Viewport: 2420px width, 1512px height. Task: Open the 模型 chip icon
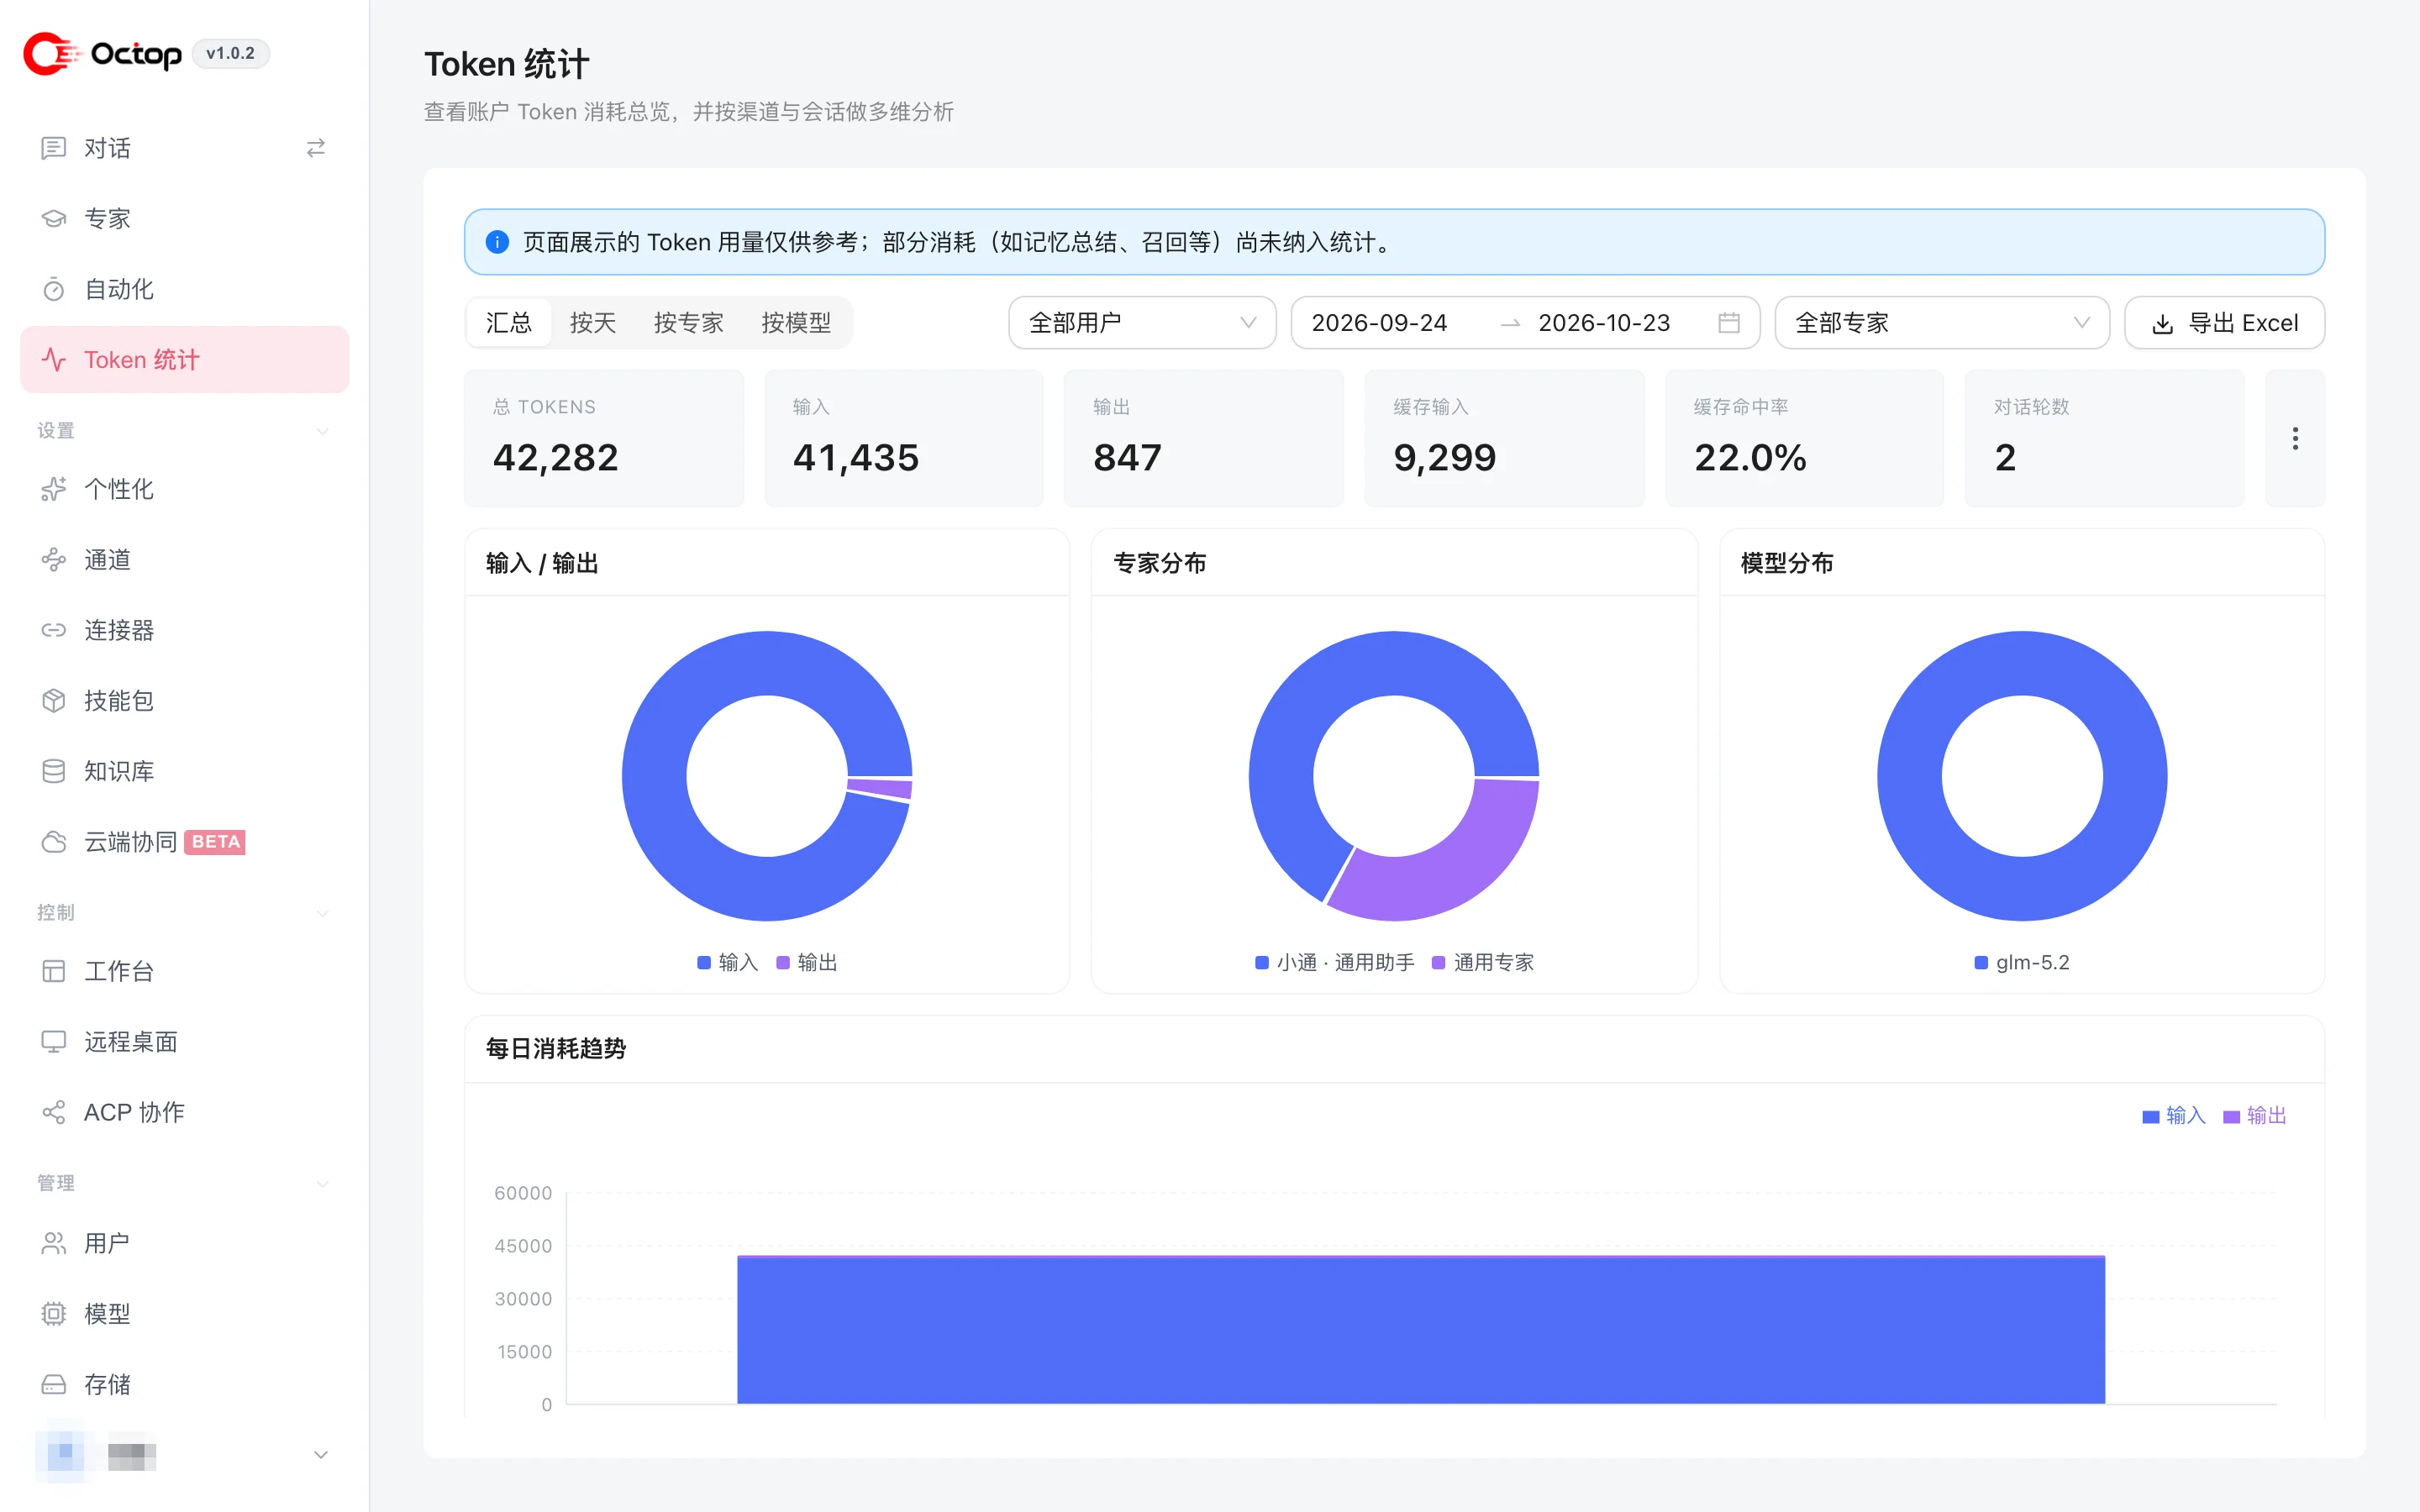[x=53, y=1314]
